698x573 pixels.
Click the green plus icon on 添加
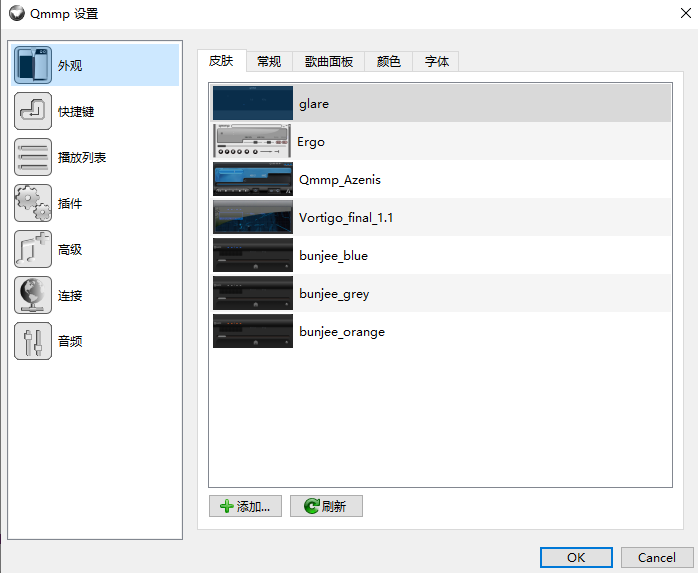click(227, 506)
